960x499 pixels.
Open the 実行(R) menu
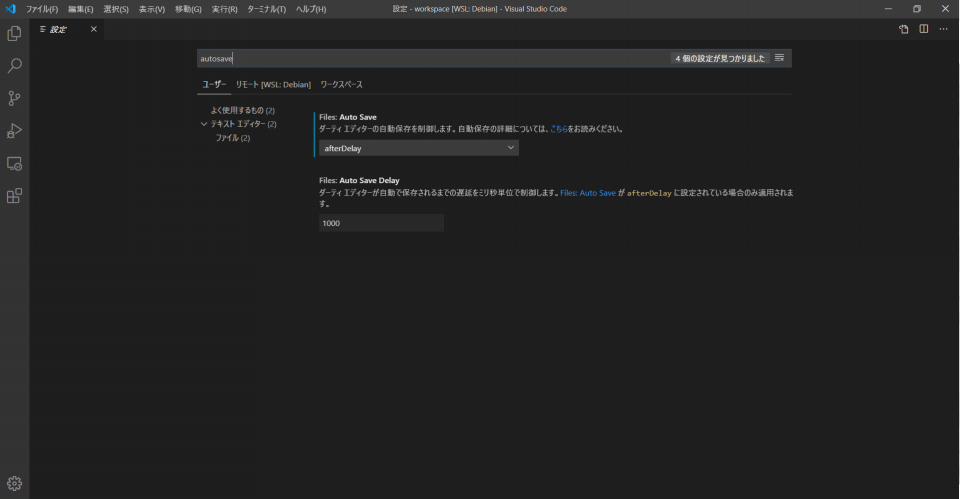pyautogui.click(x=224, y=9)
